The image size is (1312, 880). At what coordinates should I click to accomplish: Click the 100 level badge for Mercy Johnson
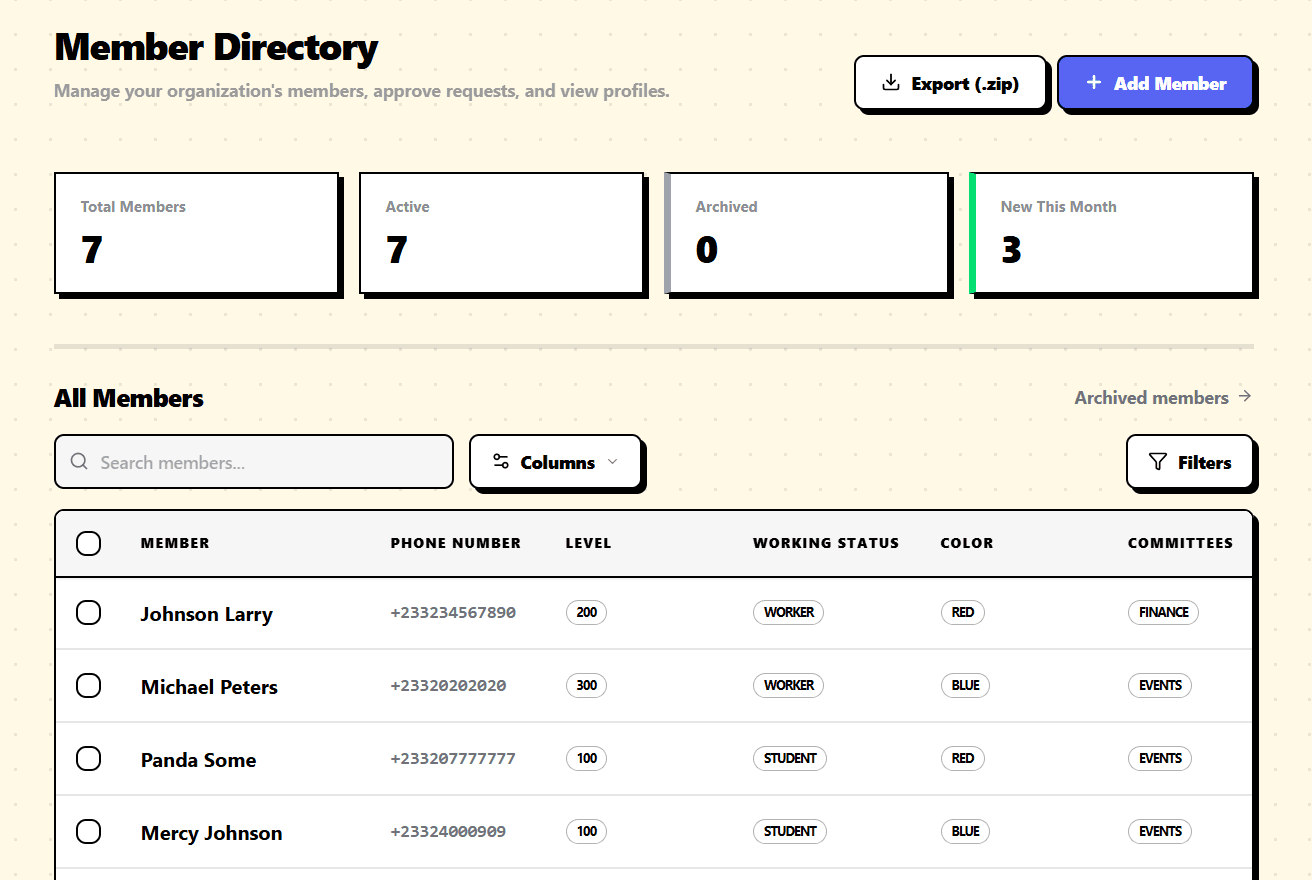pos(586,831)
